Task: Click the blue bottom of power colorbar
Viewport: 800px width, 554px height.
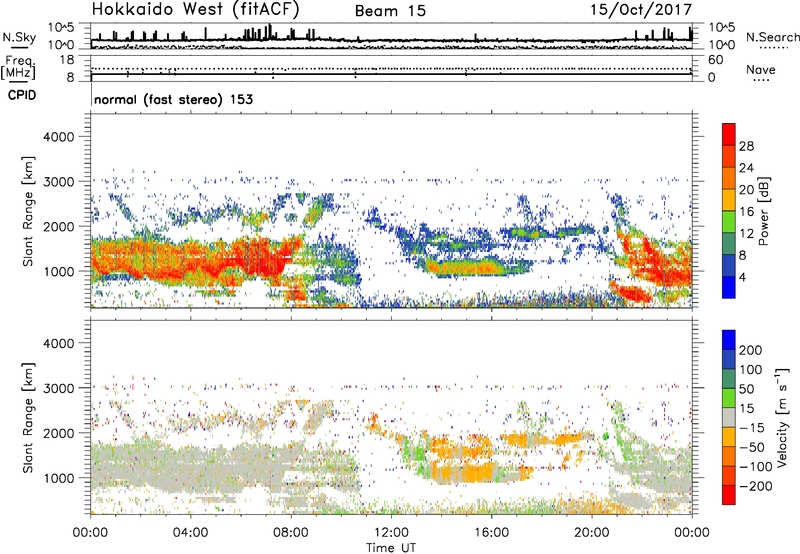Action: click(729, 287)
